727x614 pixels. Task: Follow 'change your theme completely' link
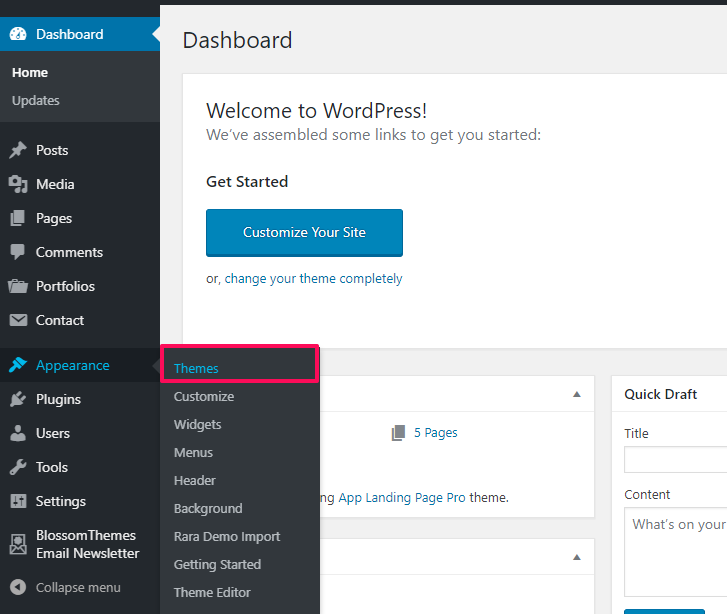click(x=313, y=278)
